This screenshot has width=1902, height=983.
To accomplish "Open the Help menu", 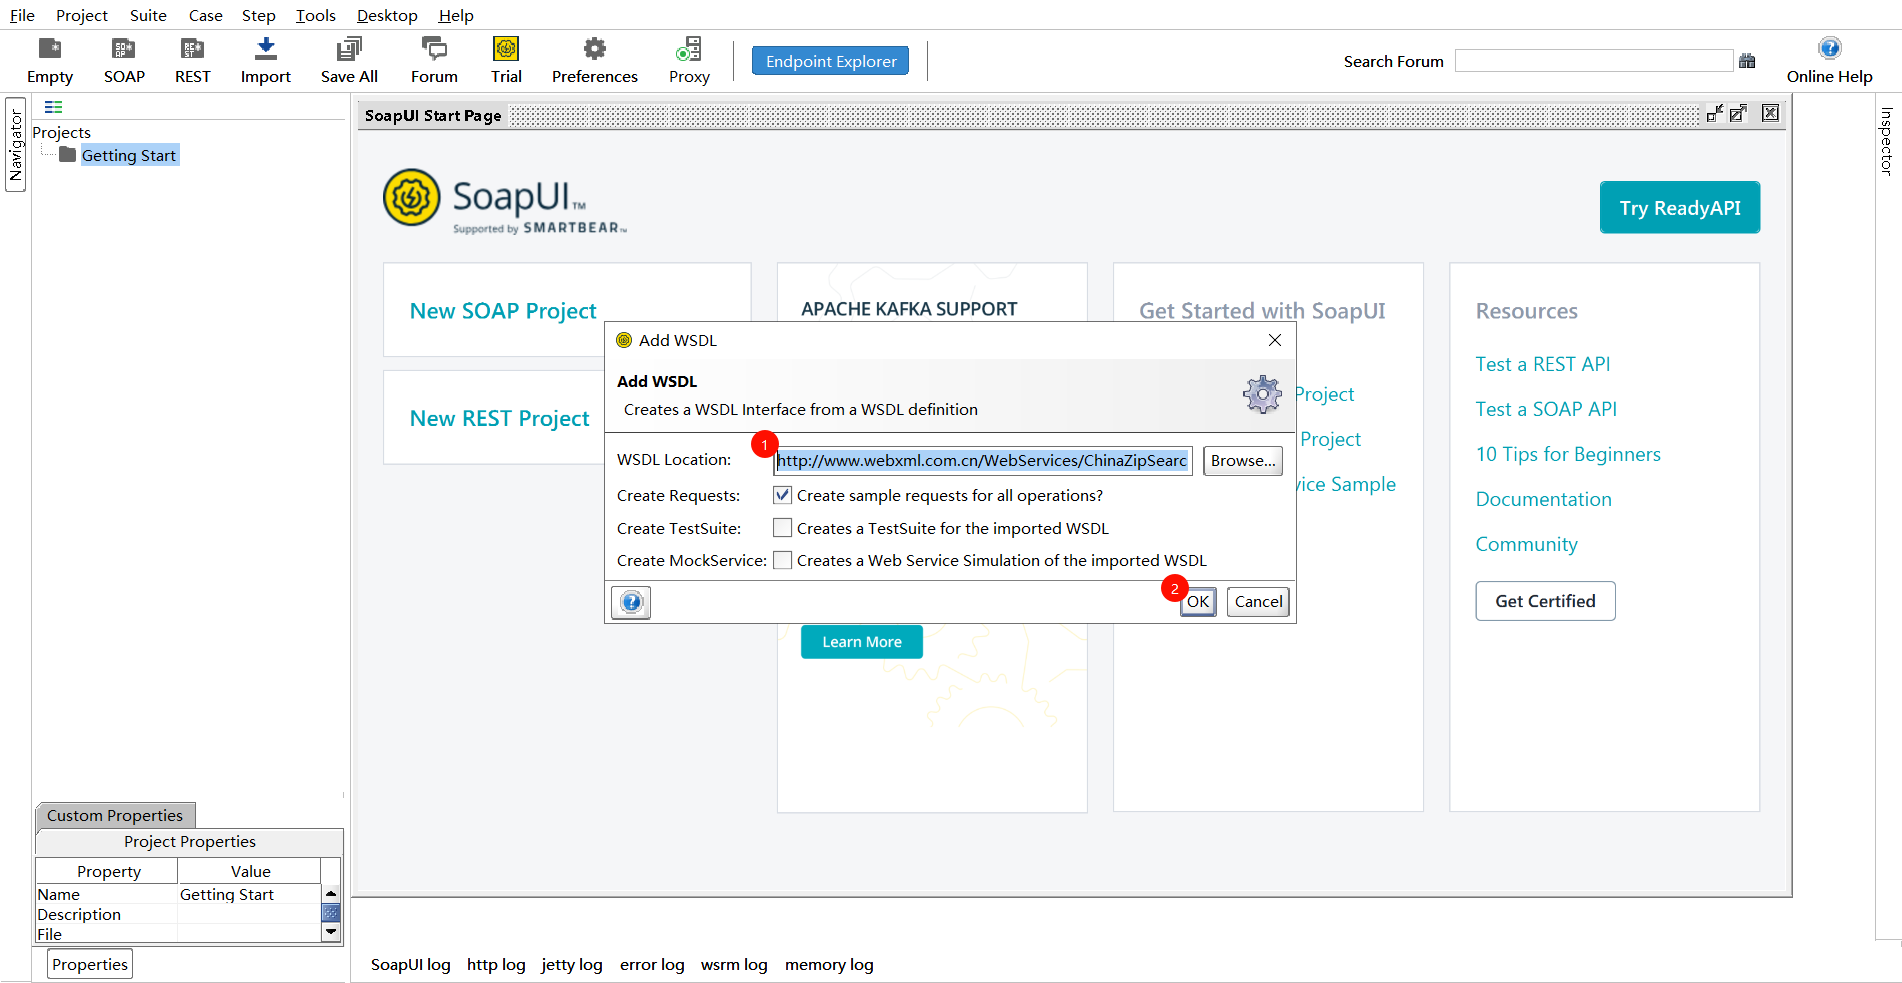I will 456,15.
